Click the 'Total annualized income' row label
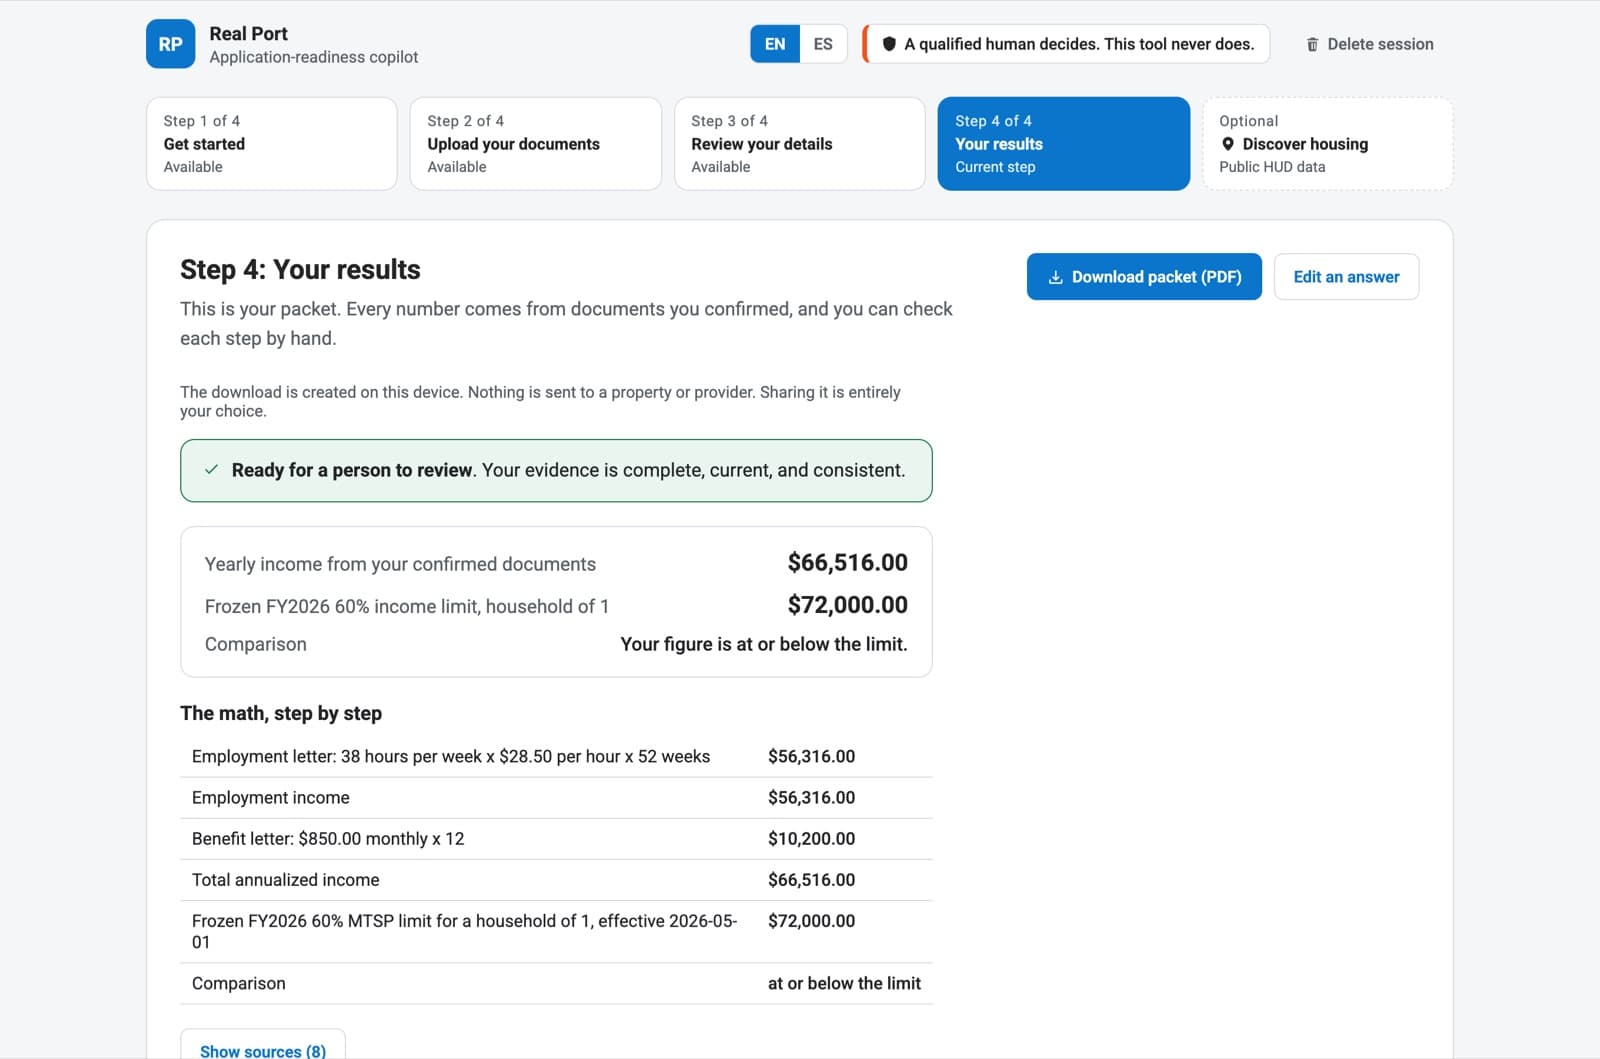The height and width of the screenshot is (1059, 1600). coord(286,880)
